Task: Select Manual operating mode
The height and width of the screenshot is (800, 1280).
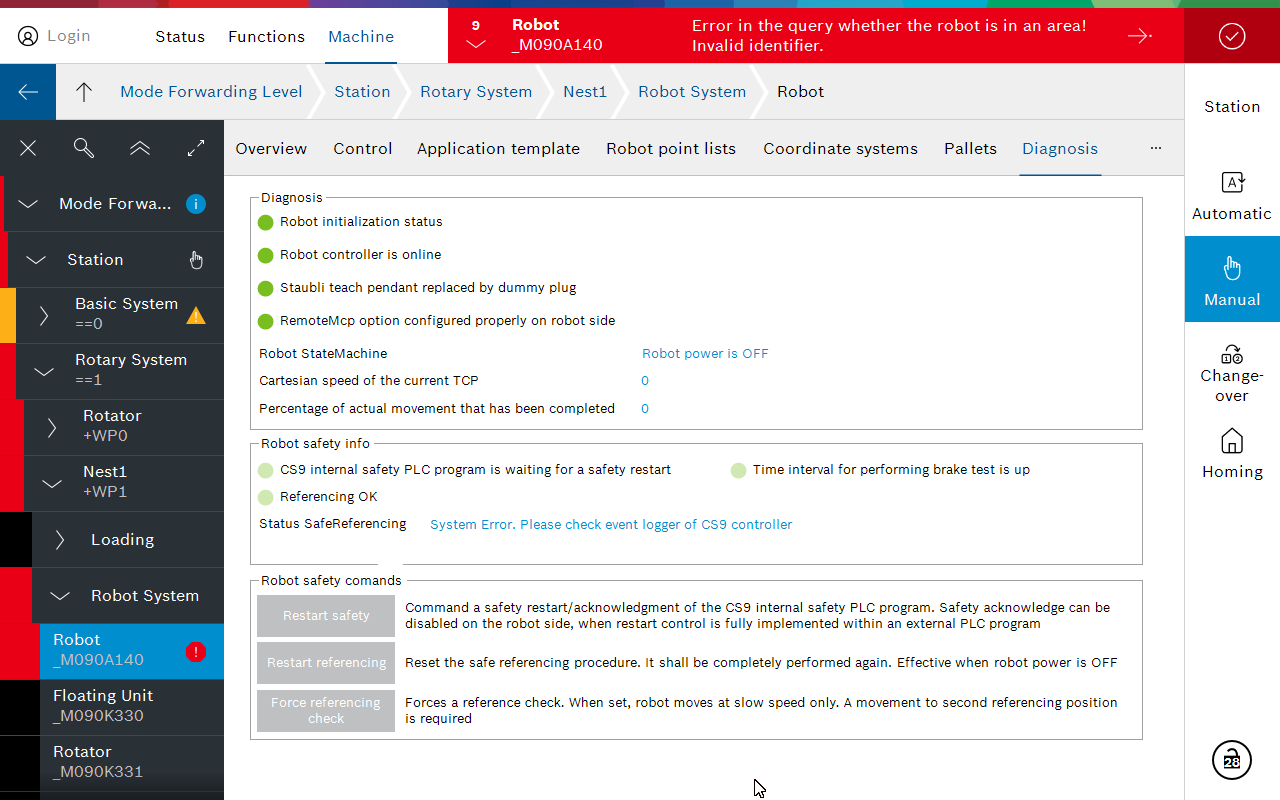Action: point(1232,280)
